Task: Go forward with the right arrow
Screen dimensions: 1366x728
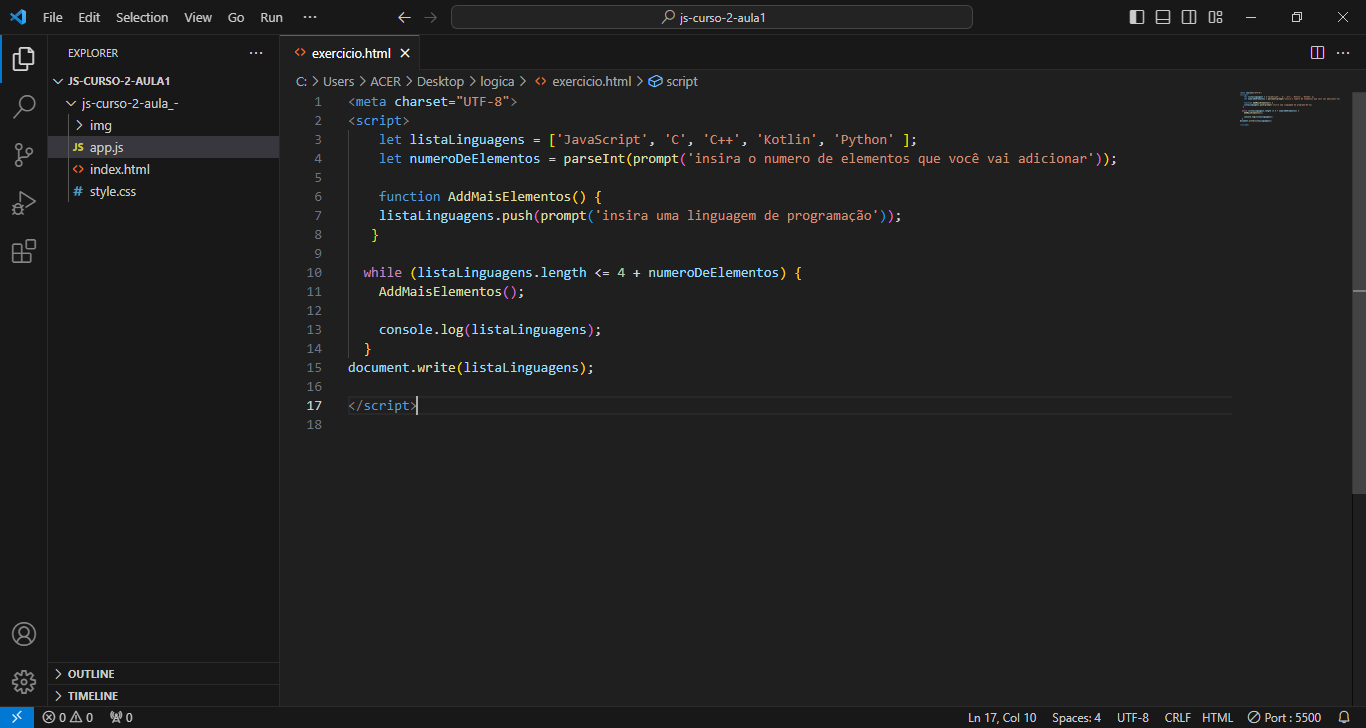Action: point(431,17)
